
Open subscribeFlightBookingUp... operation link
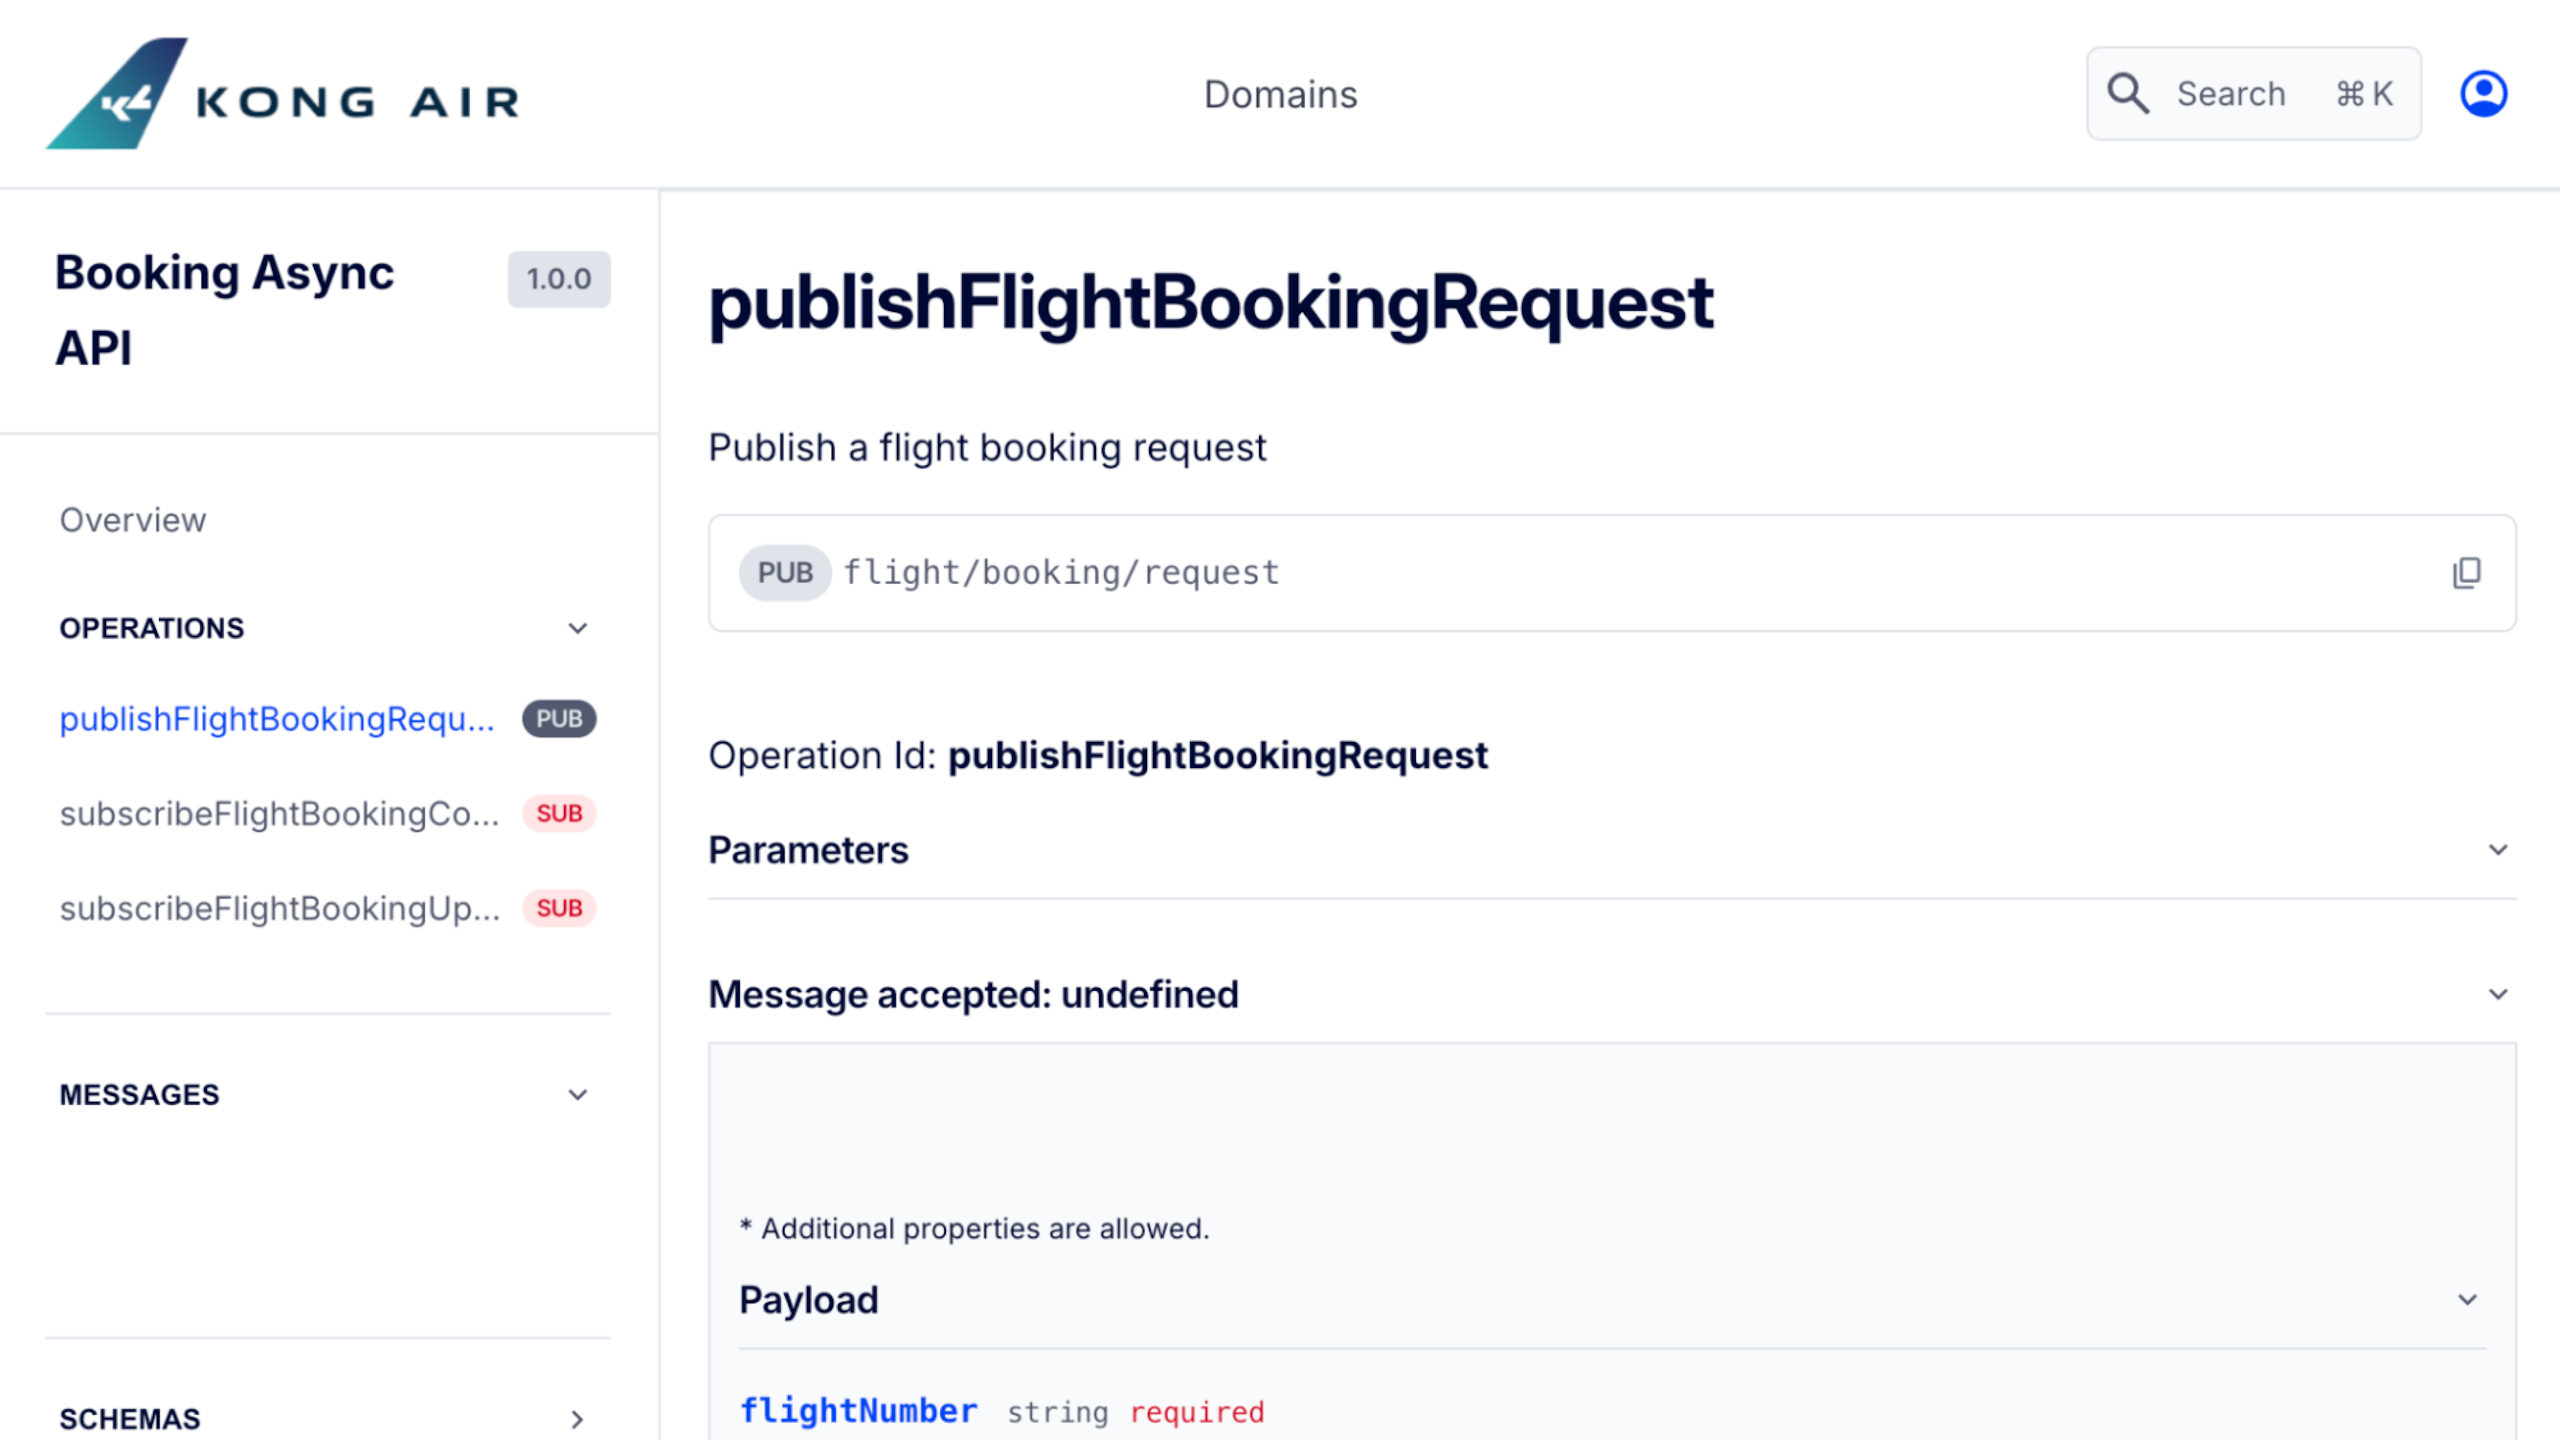pyautogui.click(x=279, y=908)
